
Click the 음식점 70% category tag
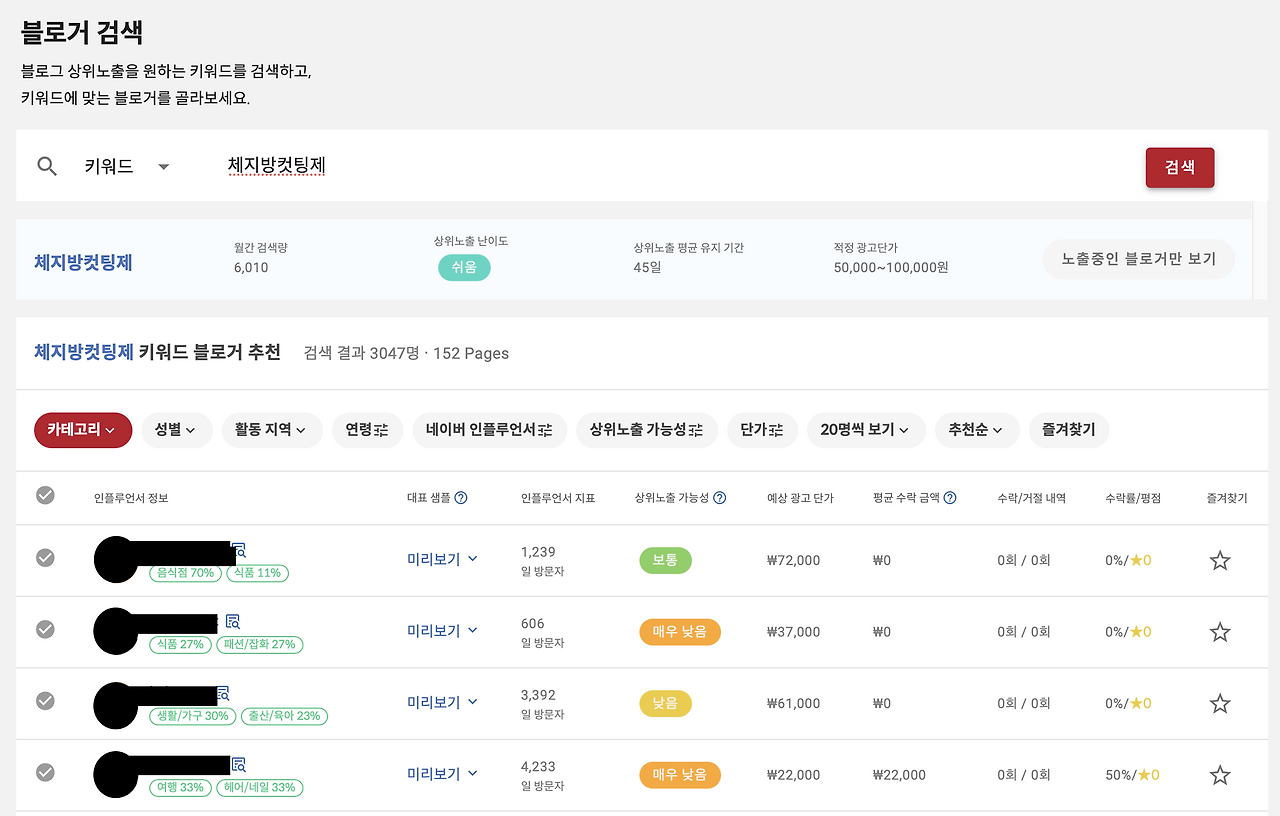click(x=185, y=573)
